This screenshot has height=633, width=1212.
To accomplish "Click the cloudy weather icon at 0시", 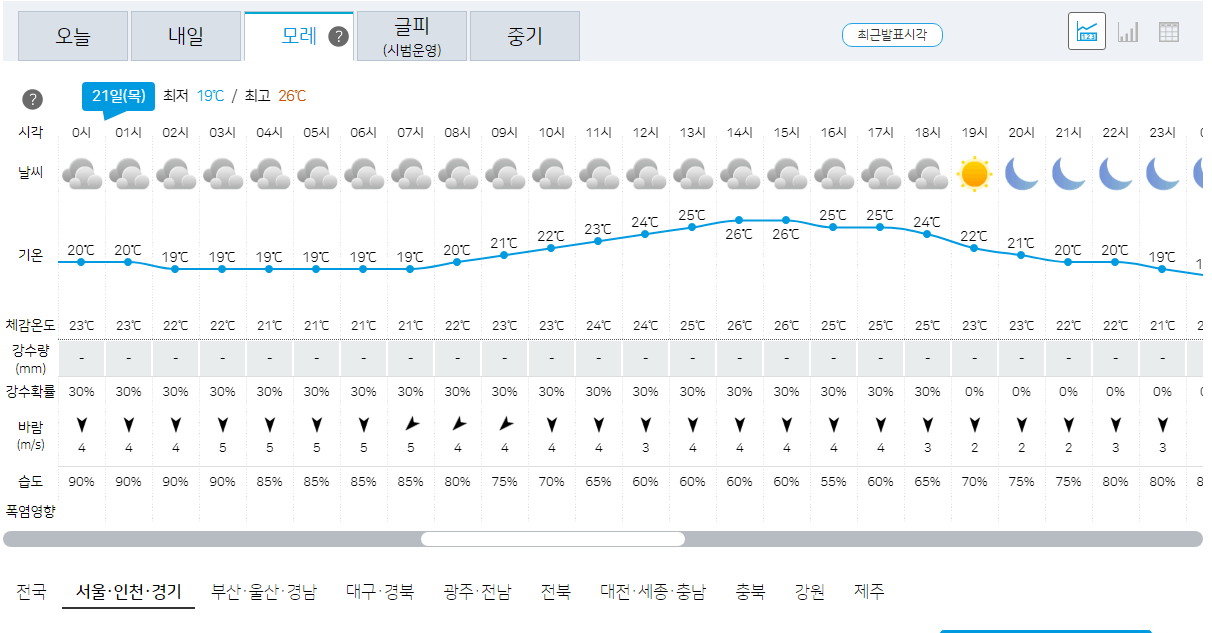I will [x=81, y=172].
